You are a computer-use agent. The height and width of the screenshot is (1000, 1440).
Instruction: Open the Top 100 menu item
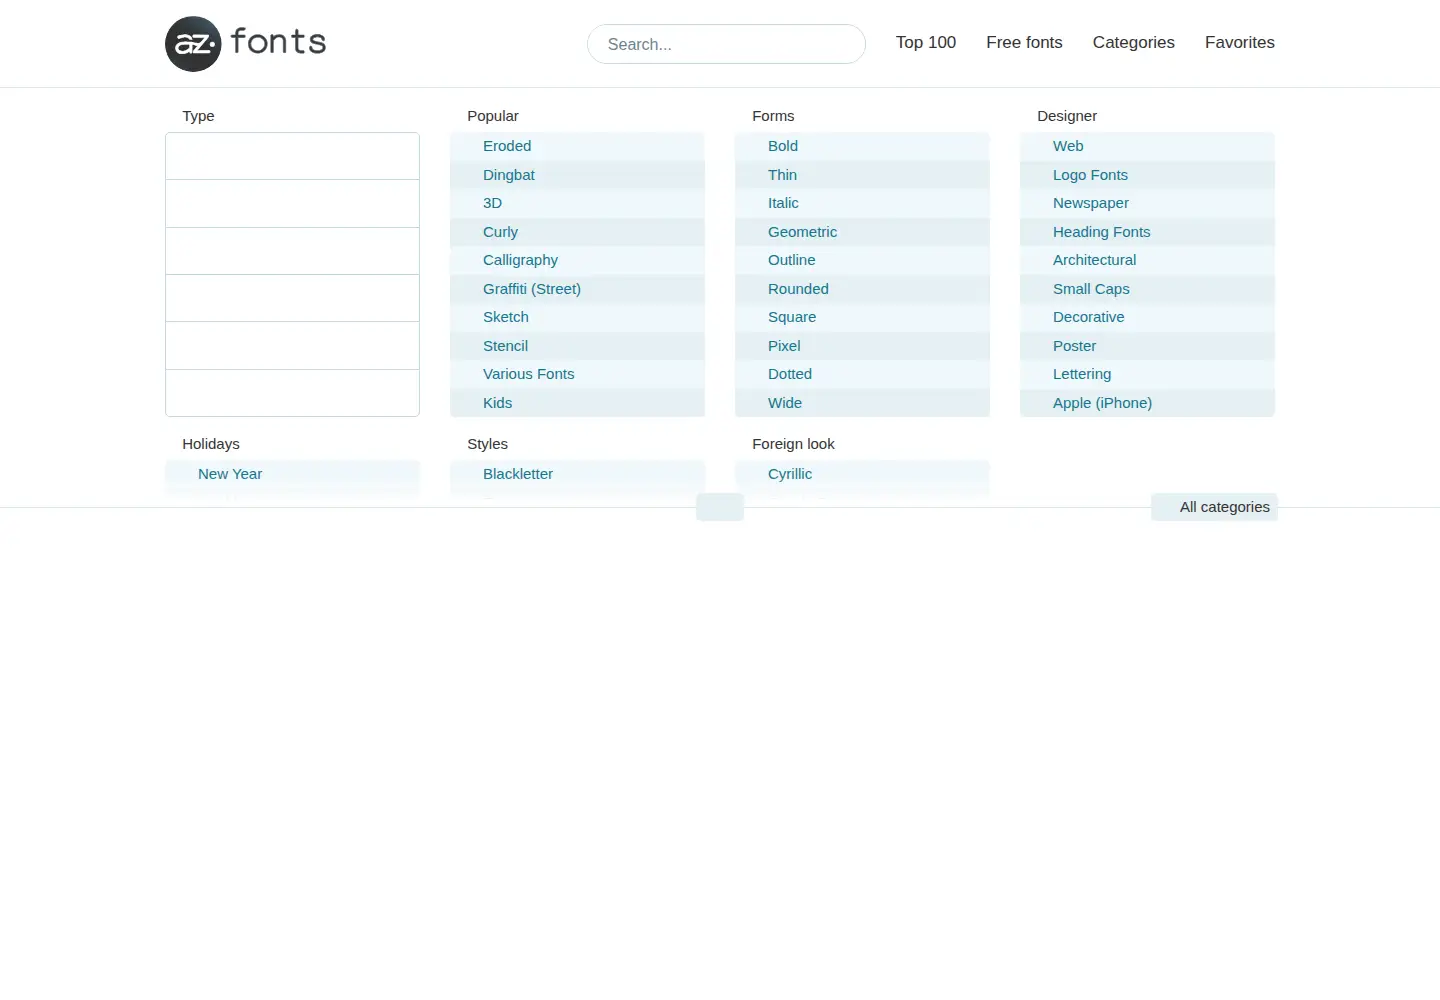tap(926, 42)
